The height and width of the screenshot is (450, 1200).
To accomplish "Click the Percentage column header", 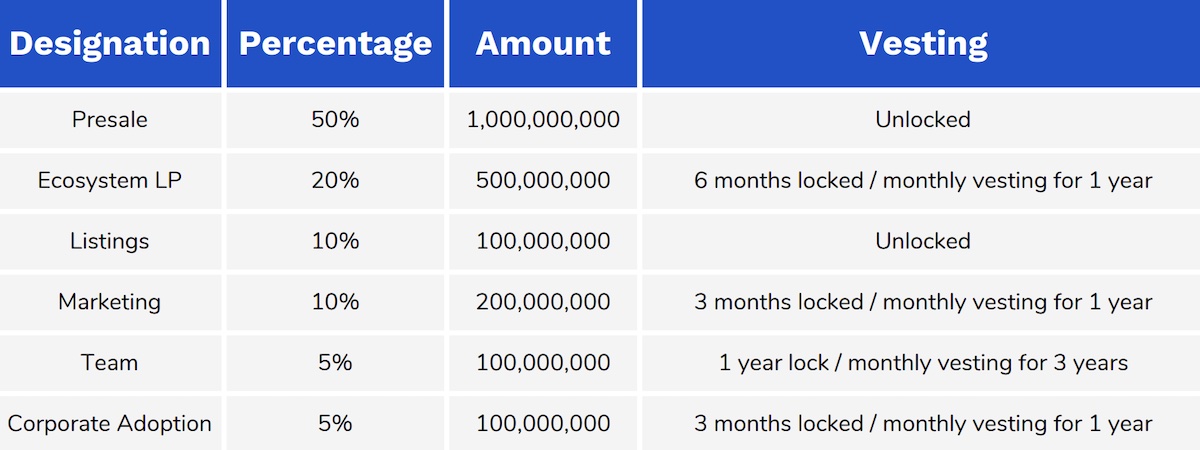I will tap(335, 43).
